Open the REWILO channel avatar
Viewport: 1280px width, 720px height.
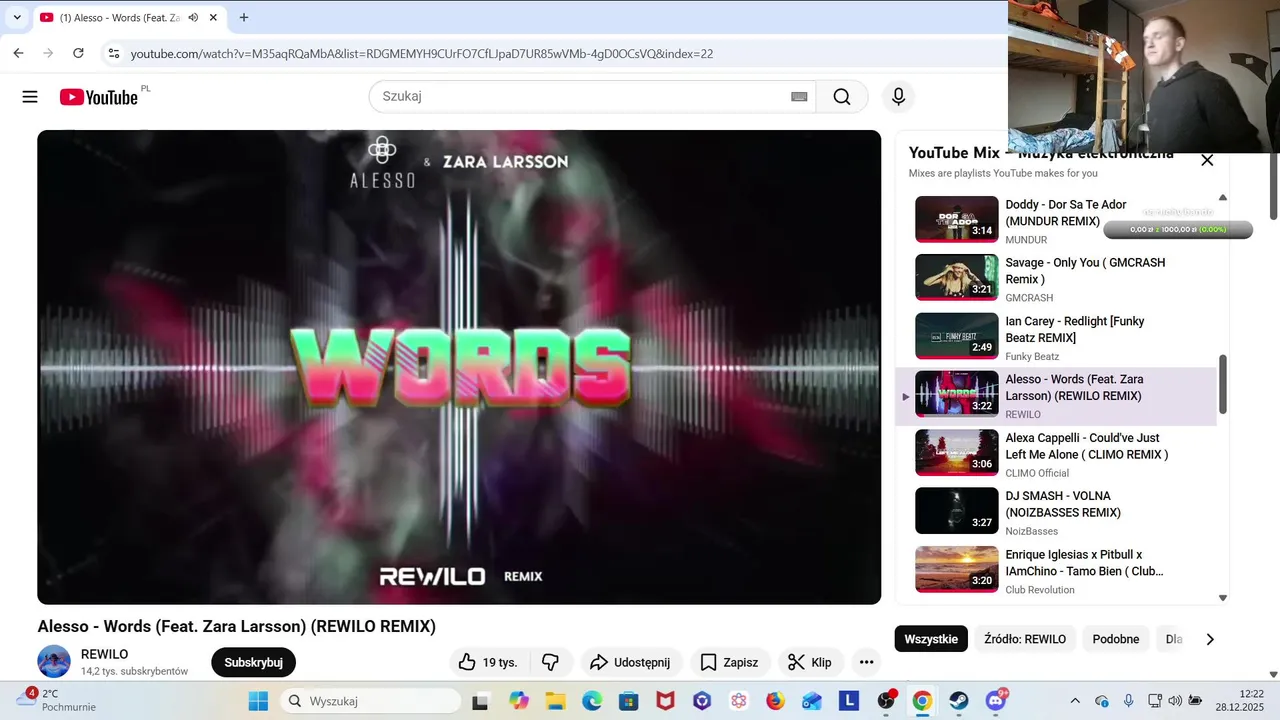tap(54, 662)
